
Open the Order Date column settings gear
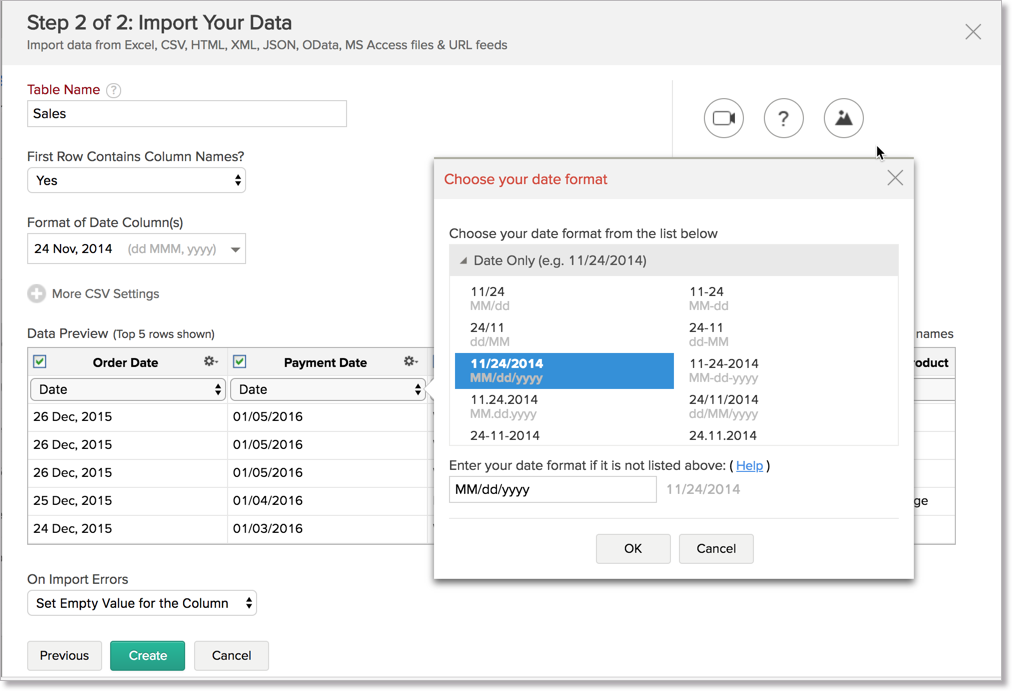point(210,361)
